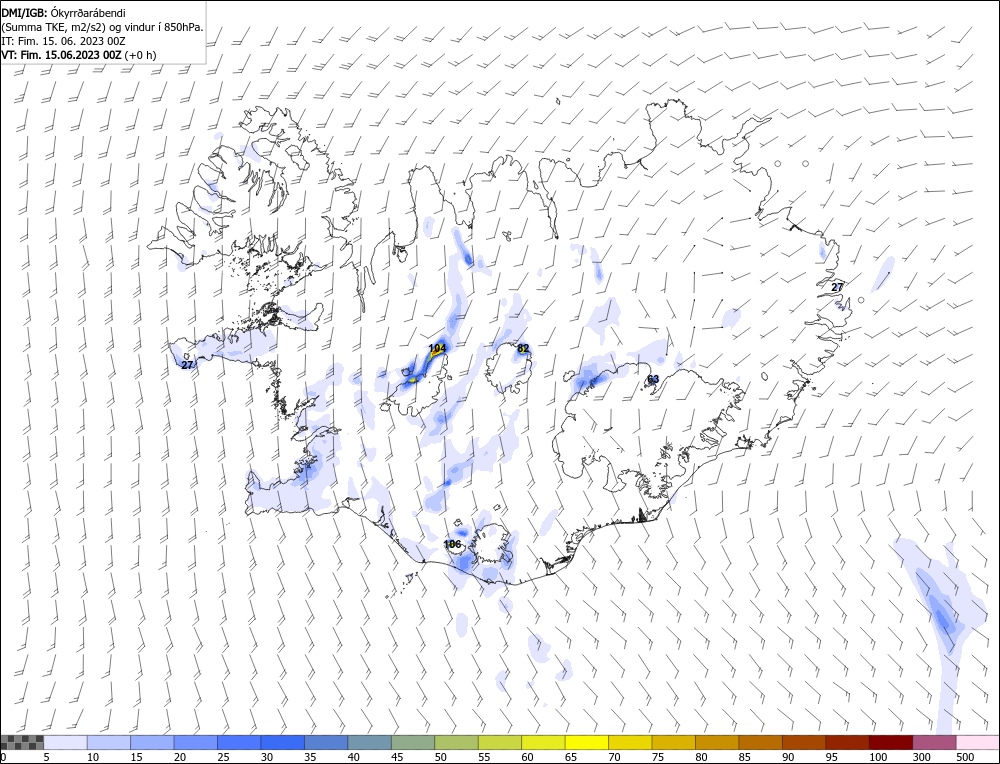The height and width of the screenshot is (764, 1000).
Task: Click the 300–500 mauve legend swatch
Action: click(x=933, y=742)
